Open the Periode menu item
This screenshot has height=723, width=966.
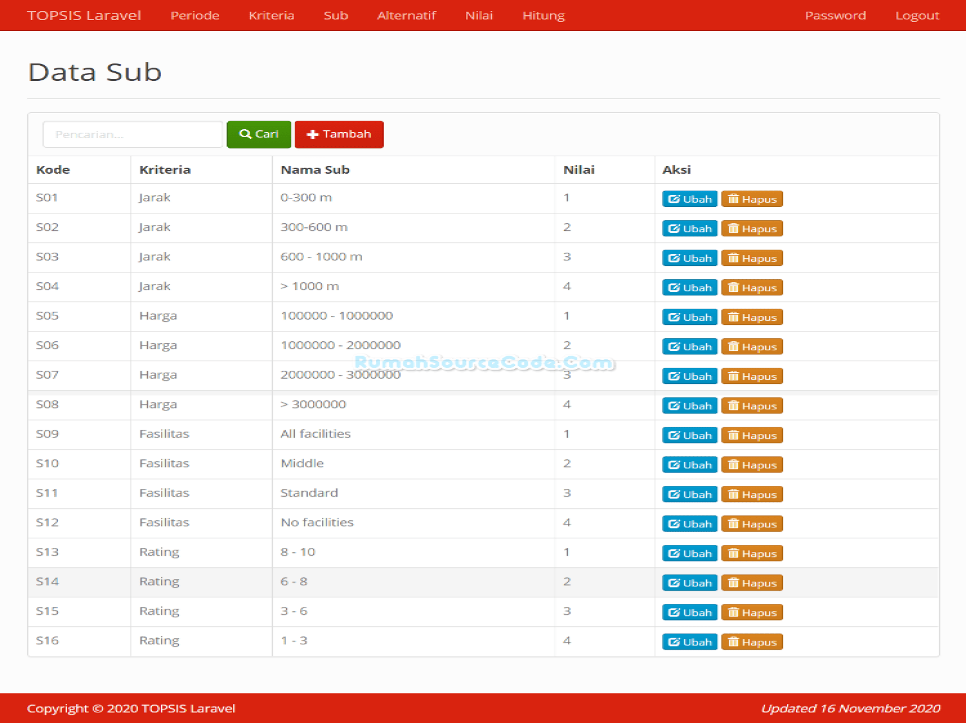coord(195,15)
